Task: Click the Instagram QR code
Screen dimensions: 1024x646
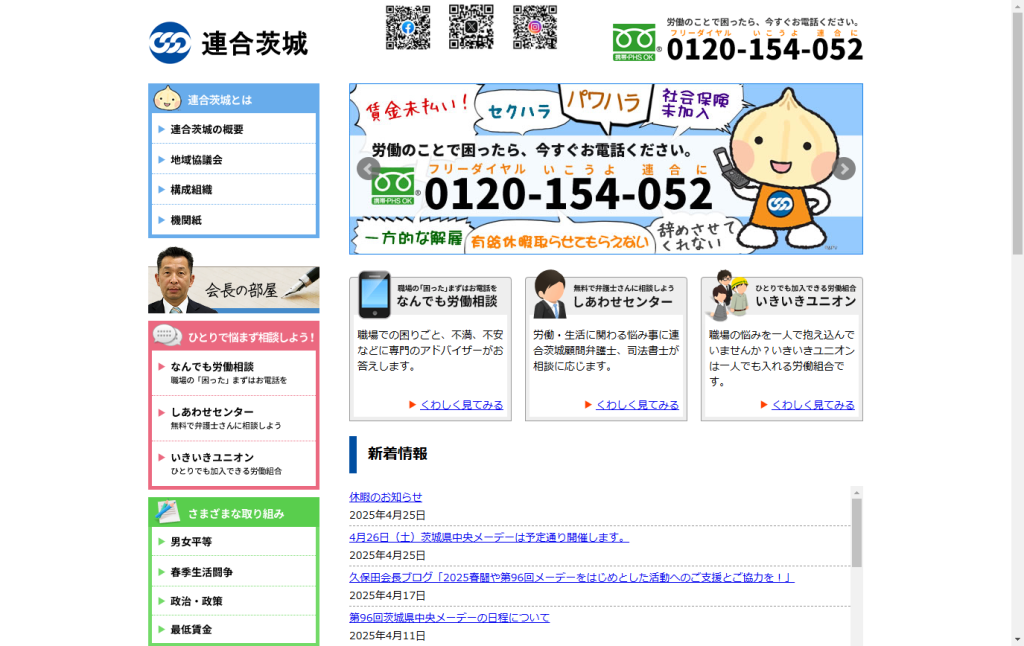Action: (x=535, y=28)
